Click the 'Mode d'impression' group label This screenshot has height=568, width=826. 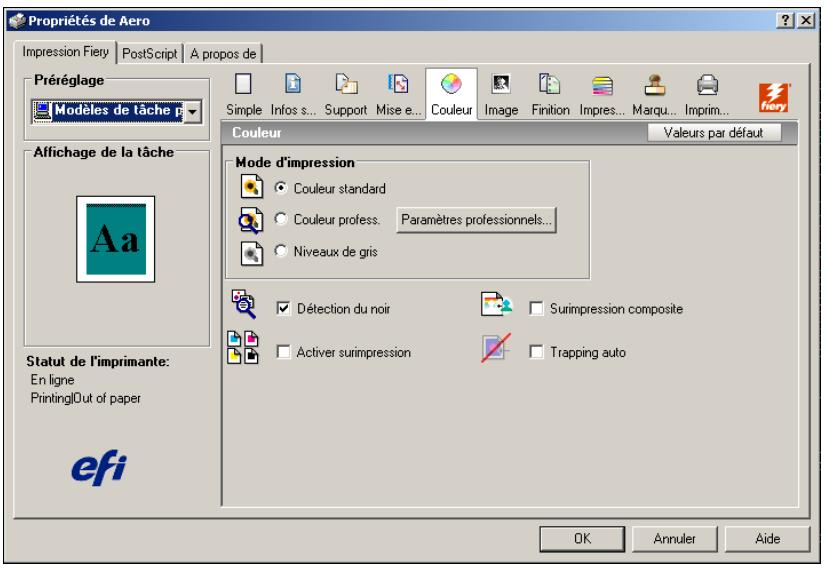pyautogui.click(x=294, y=162)
